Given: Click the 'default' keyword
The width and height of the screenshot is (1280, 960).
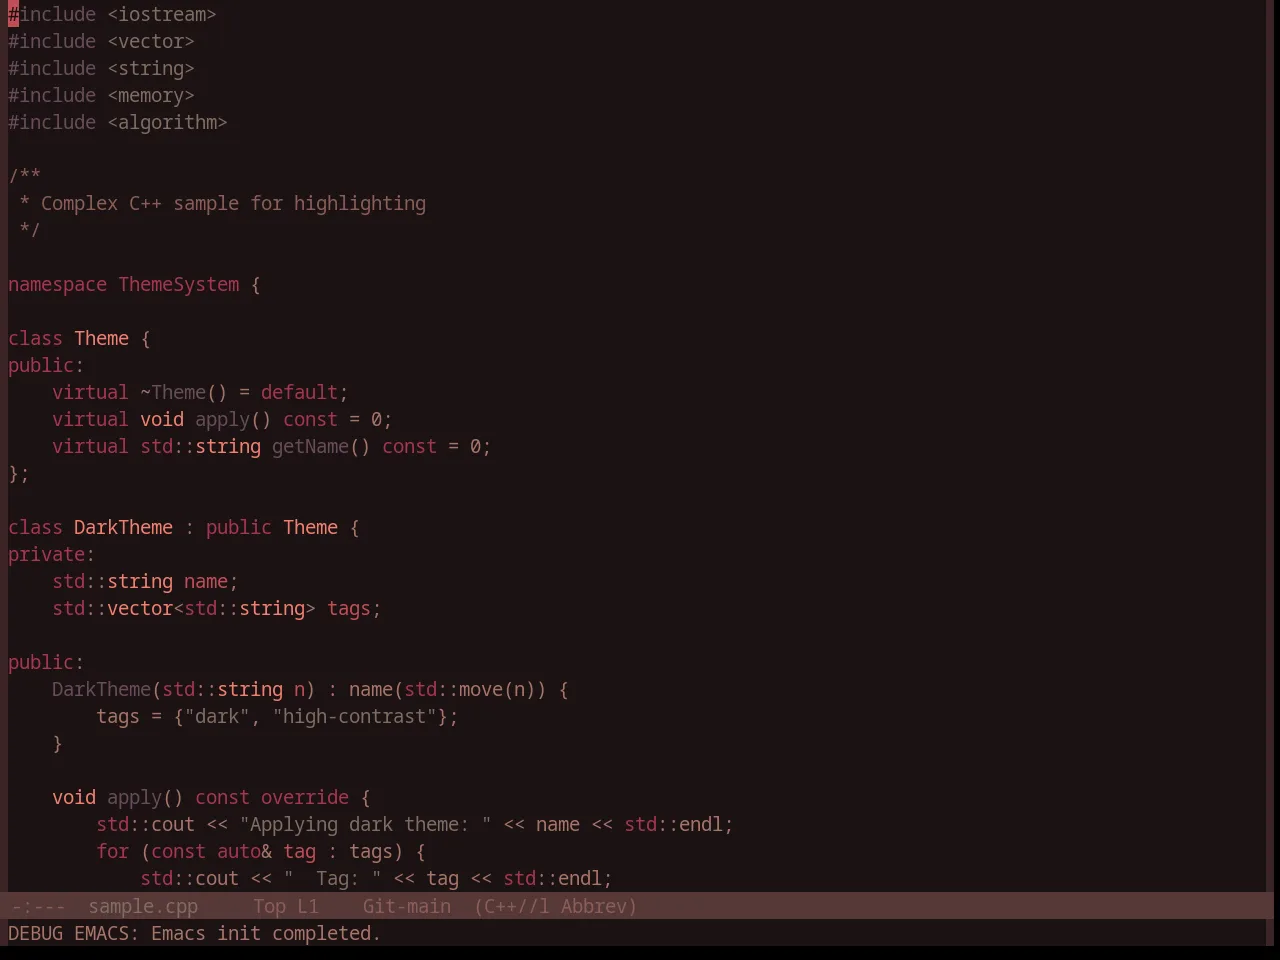Looking at the screenshot, I should pyautogui.click(x=299, y=392).
